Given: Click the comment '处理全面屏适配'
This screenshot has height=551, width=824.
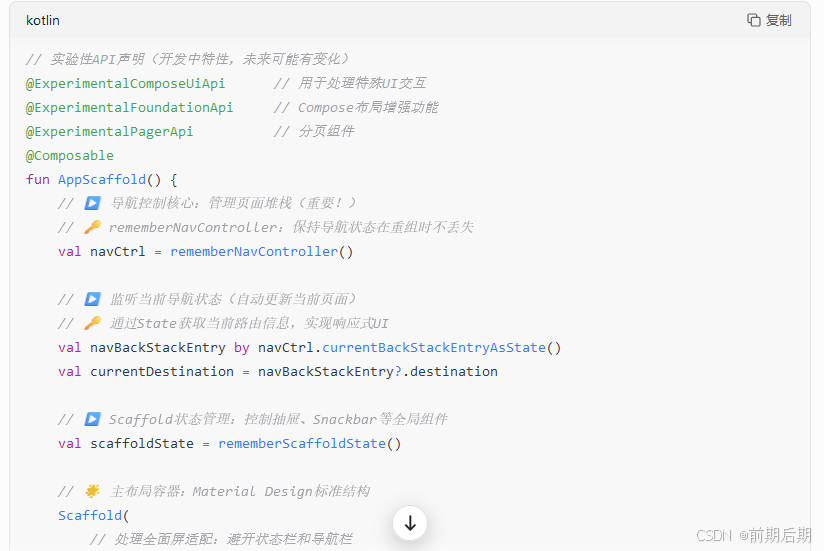Looking at the screenshot, I should (221, 539).
